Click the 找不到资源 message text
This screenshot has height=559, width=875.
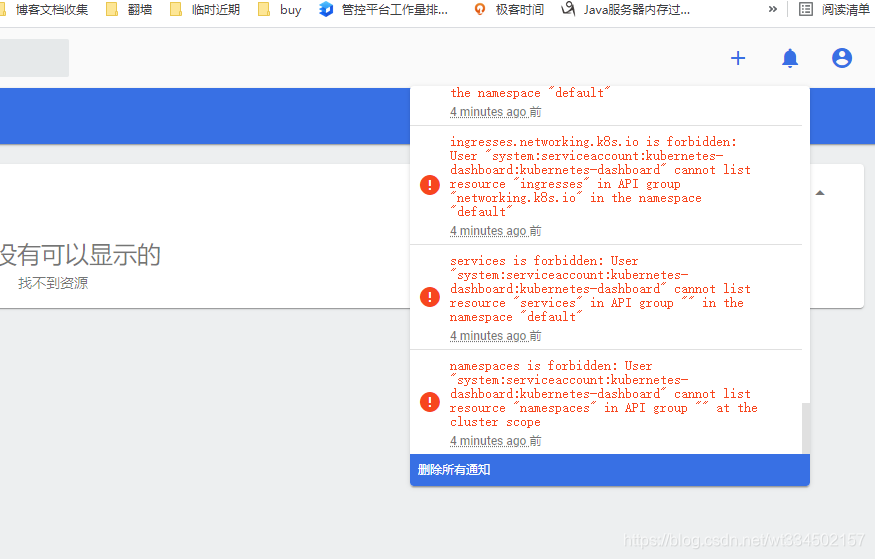(53, 283)
